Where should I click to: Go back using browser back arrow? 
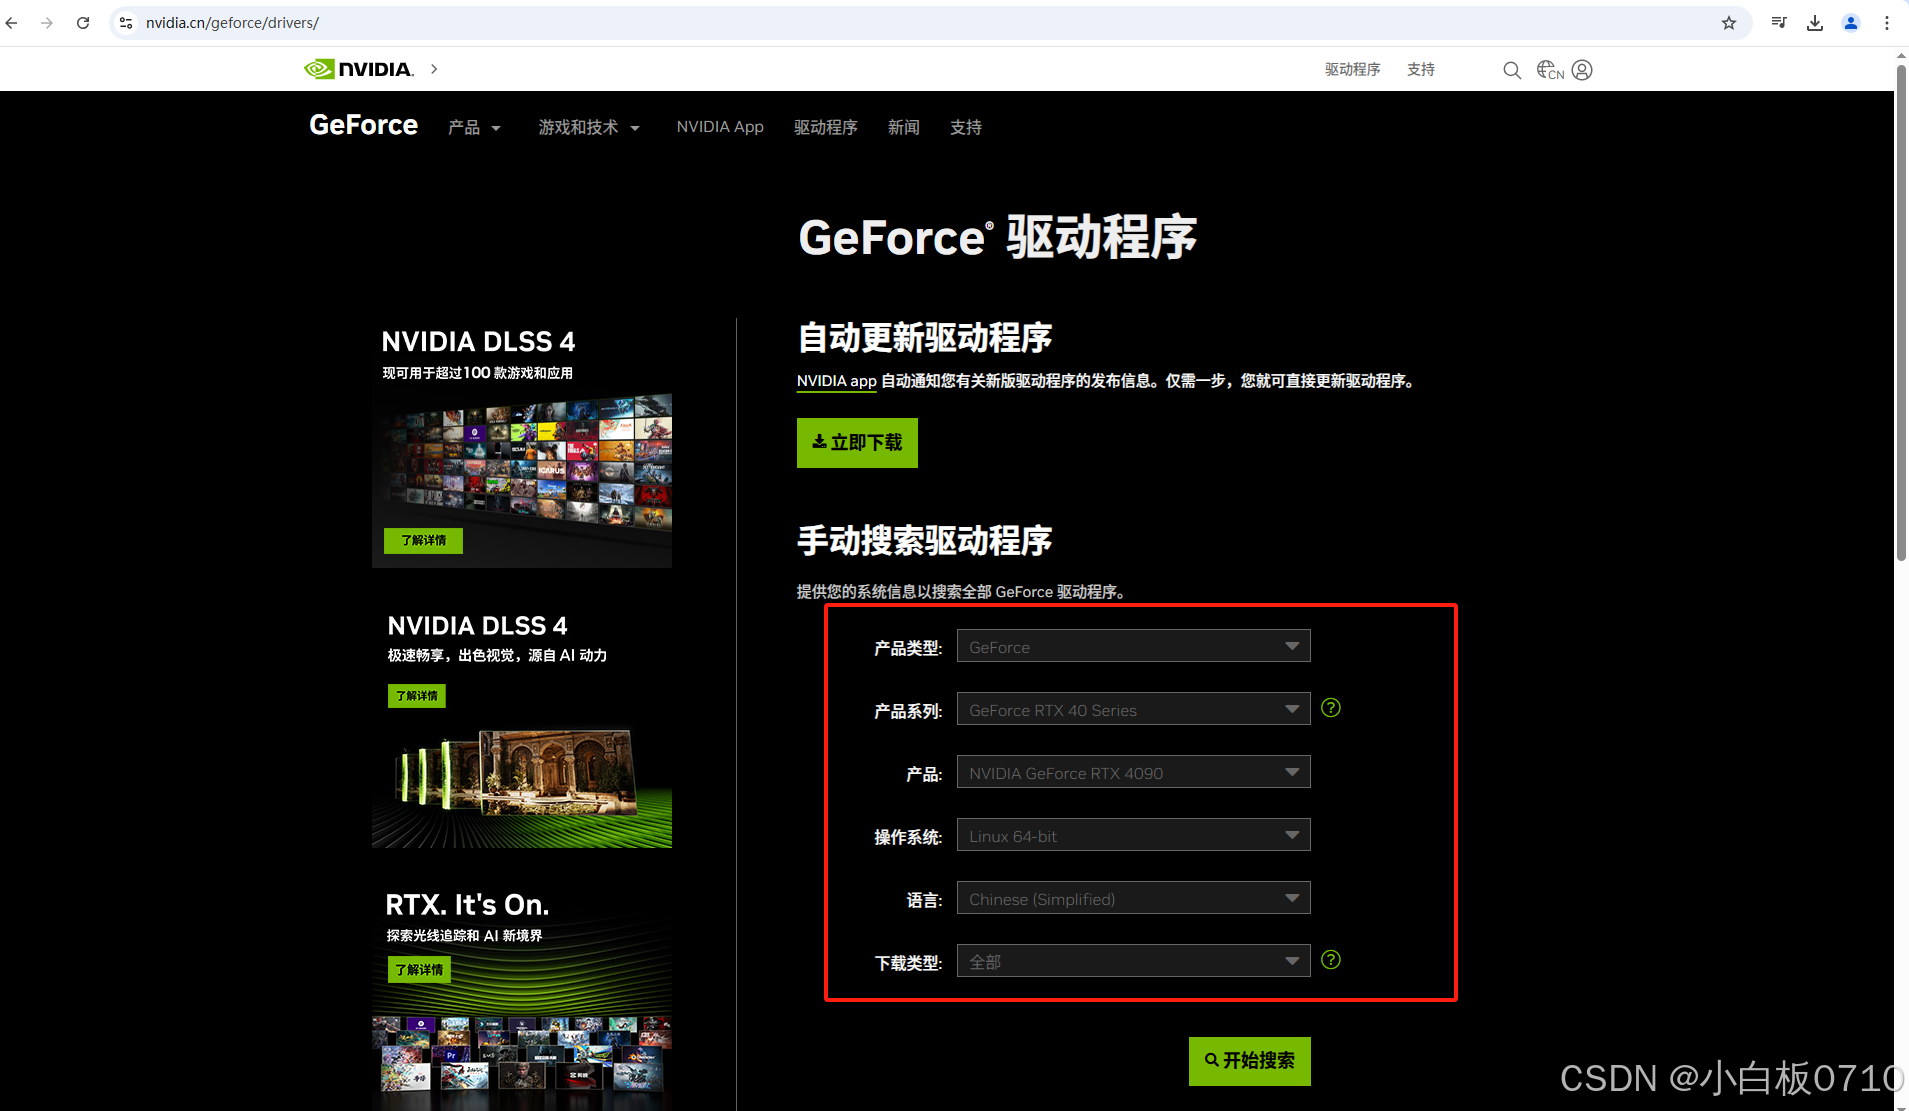click(12, 23)
